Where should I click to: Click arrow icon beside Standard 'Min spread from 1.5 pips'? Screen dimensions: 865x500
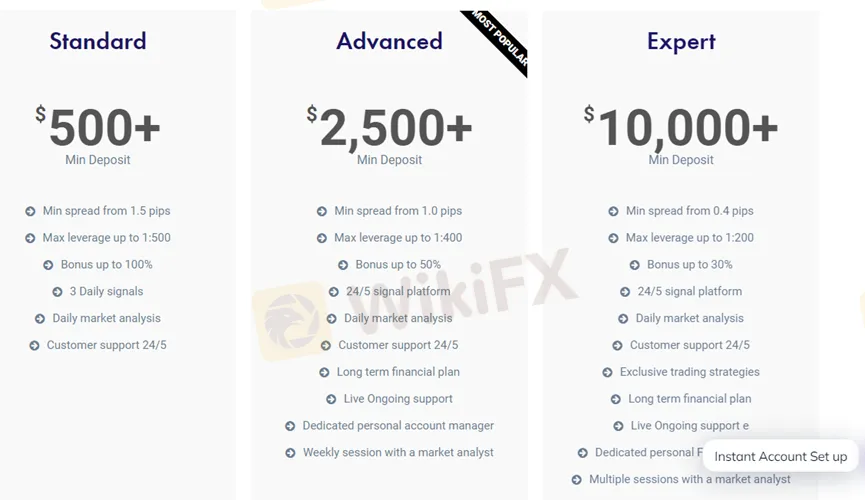click(31, 211)
